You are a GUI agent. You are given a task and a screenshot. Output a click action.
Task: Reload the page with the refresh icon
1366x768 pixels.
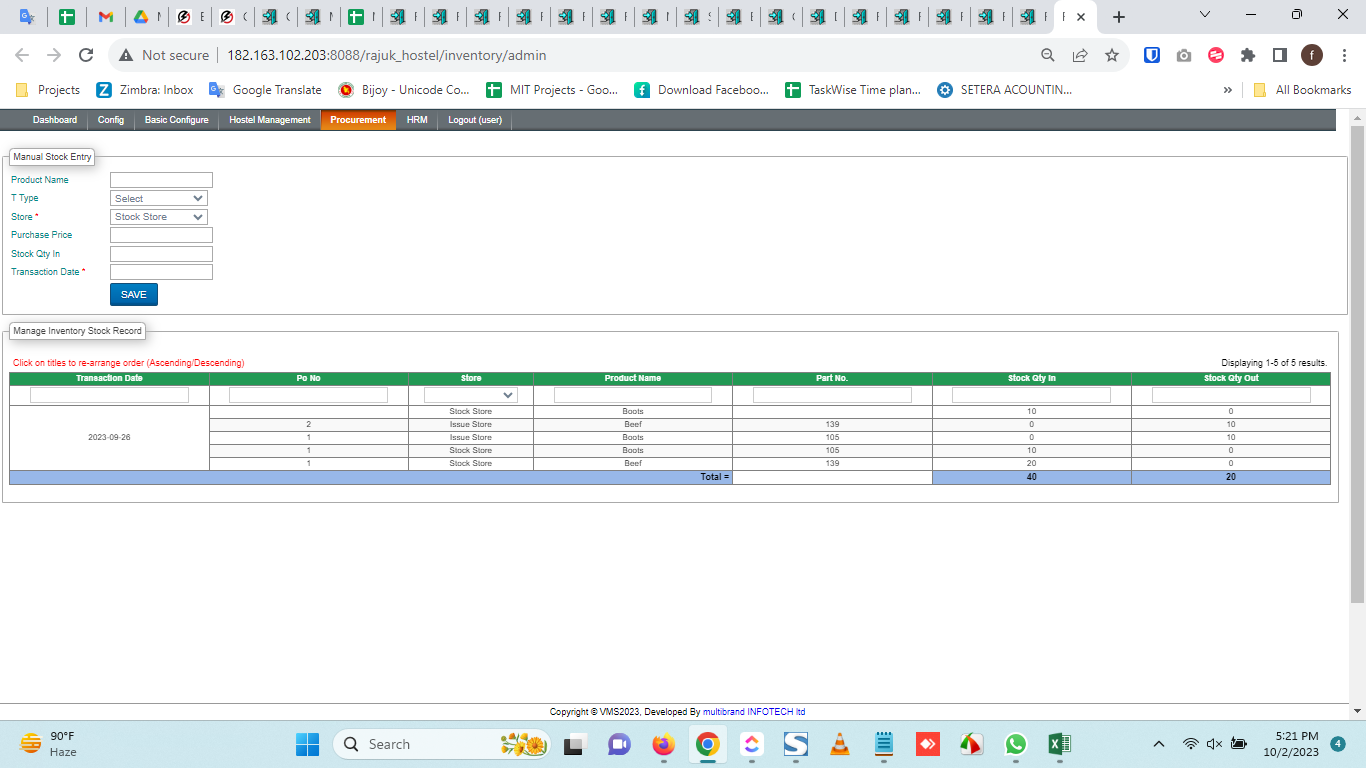tap(86, 55)
